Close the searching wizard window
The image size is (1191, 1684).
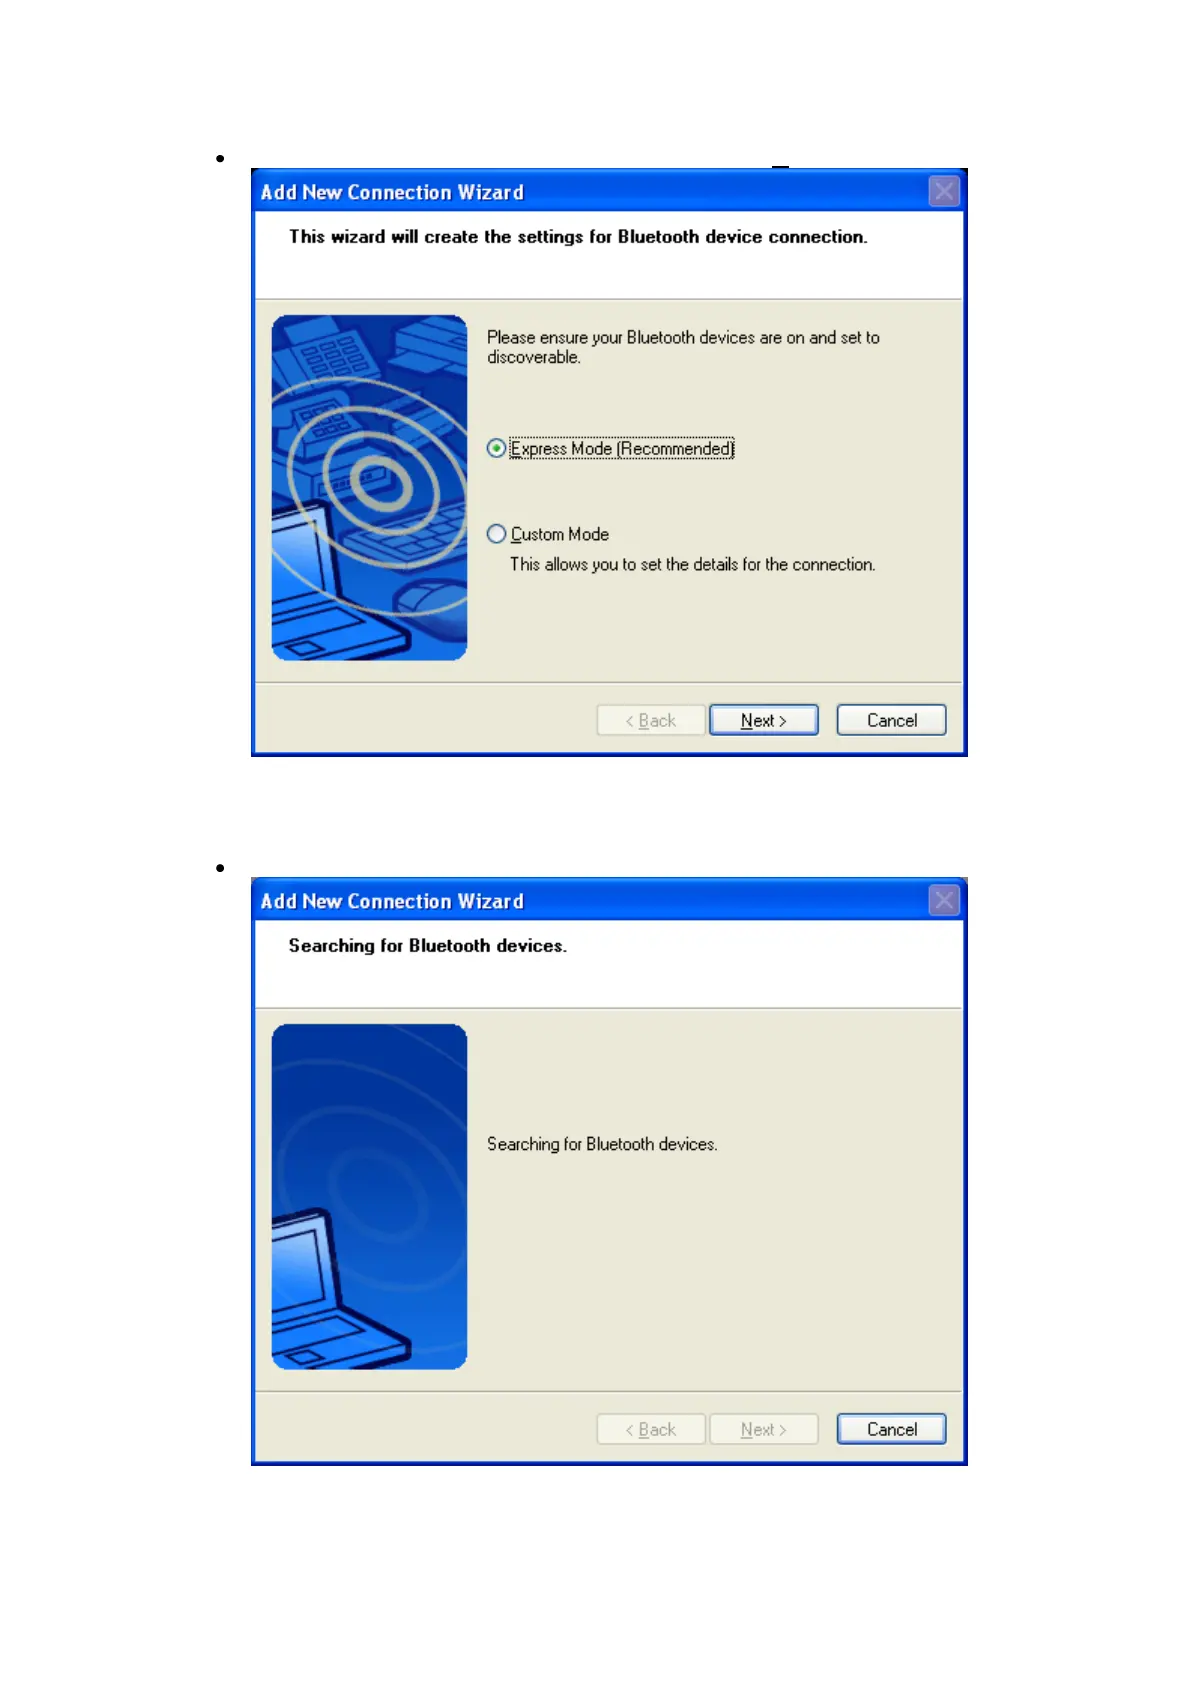click(944, 900)
